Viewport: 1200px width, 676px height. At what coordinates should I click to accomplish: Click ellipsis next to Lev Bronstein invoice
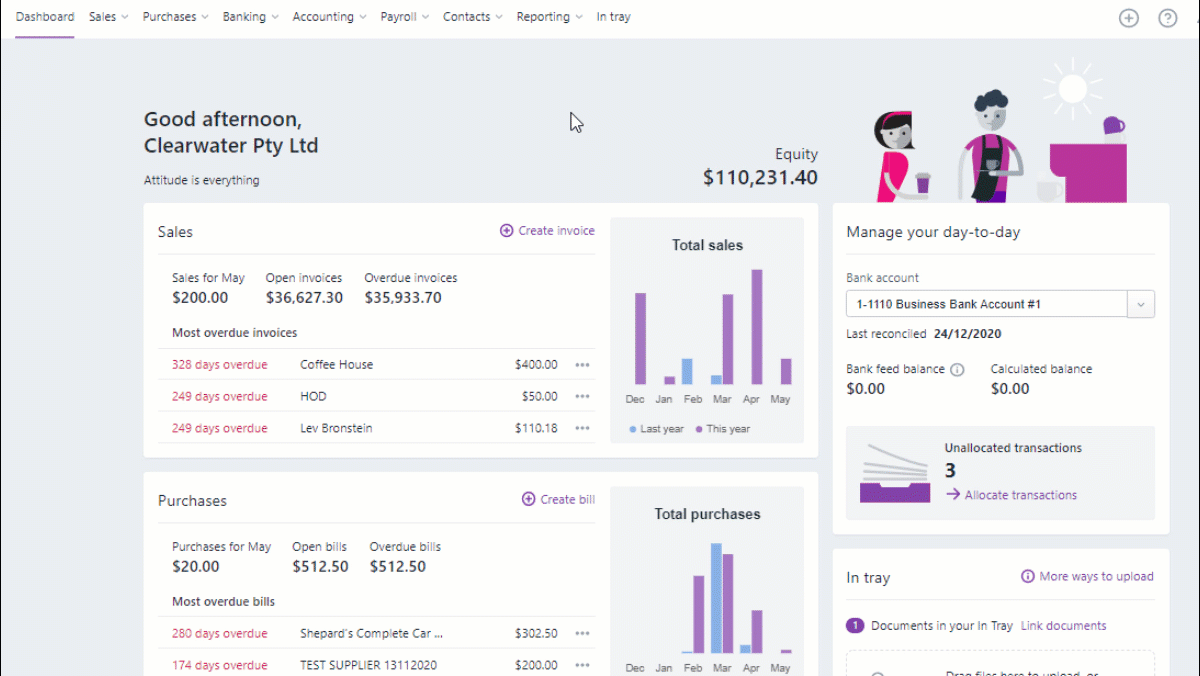click(x=582, y=429)
